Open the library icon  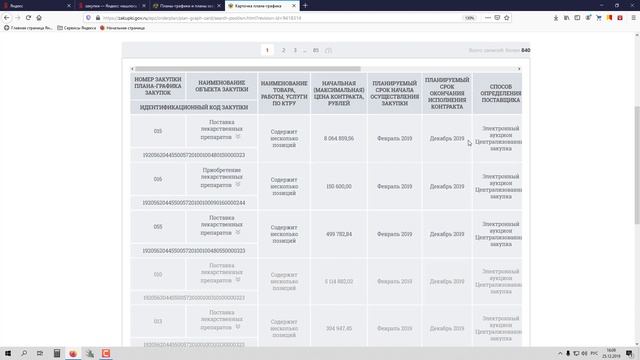[x=567, y=18]
